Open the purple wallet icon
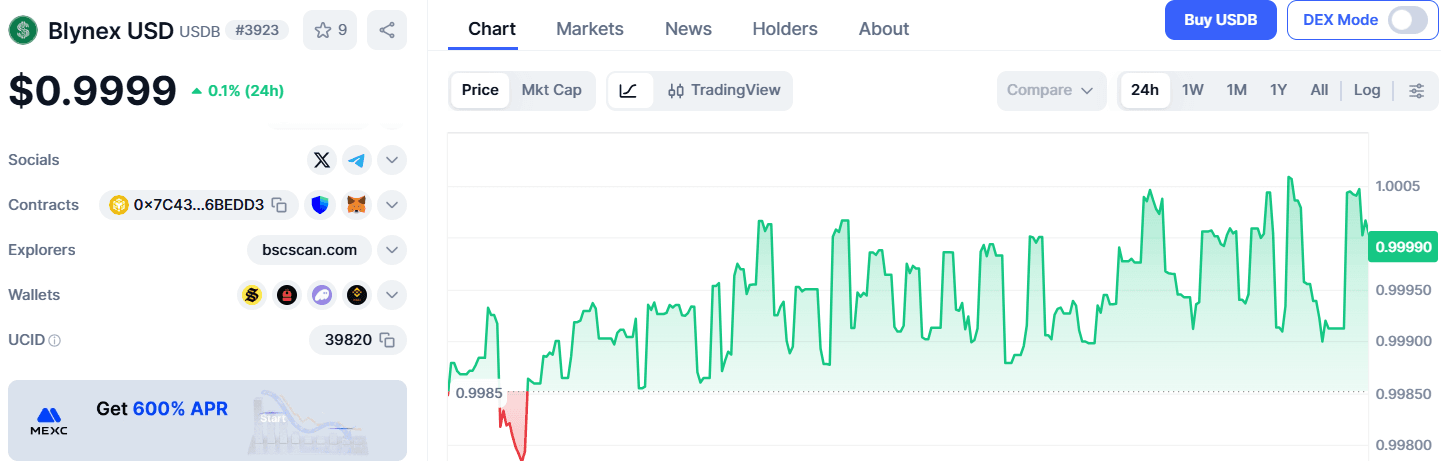 [x=322, y=295]
